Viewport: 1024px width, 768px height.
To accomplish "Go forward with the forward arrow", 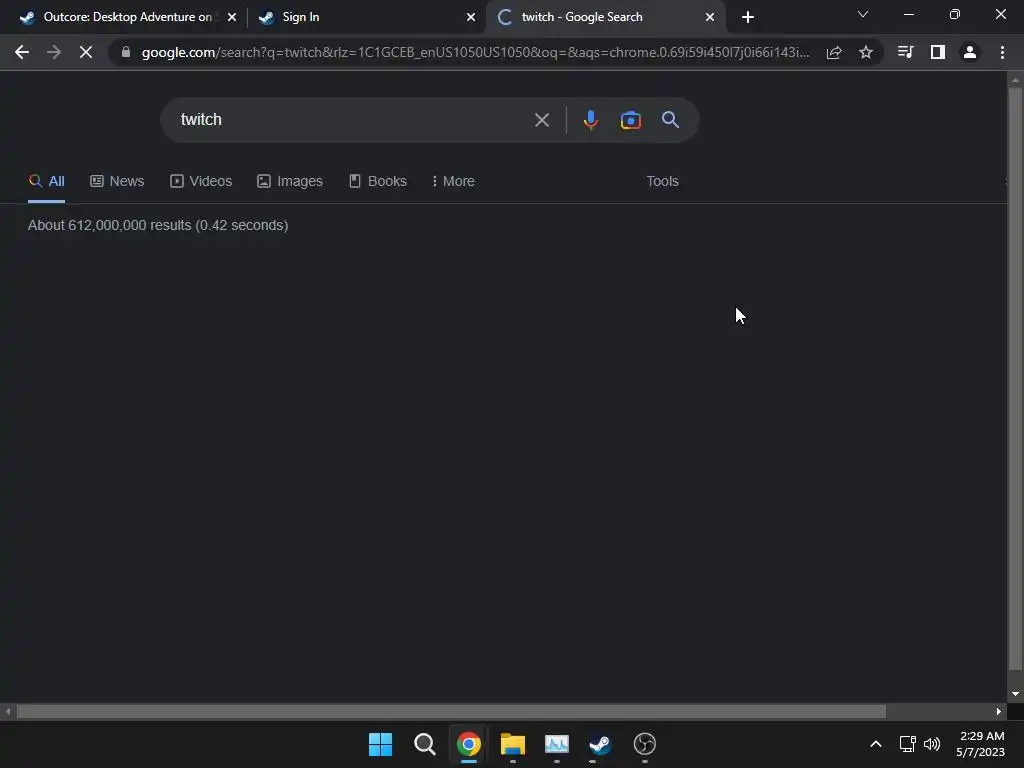I will point(54,52).
